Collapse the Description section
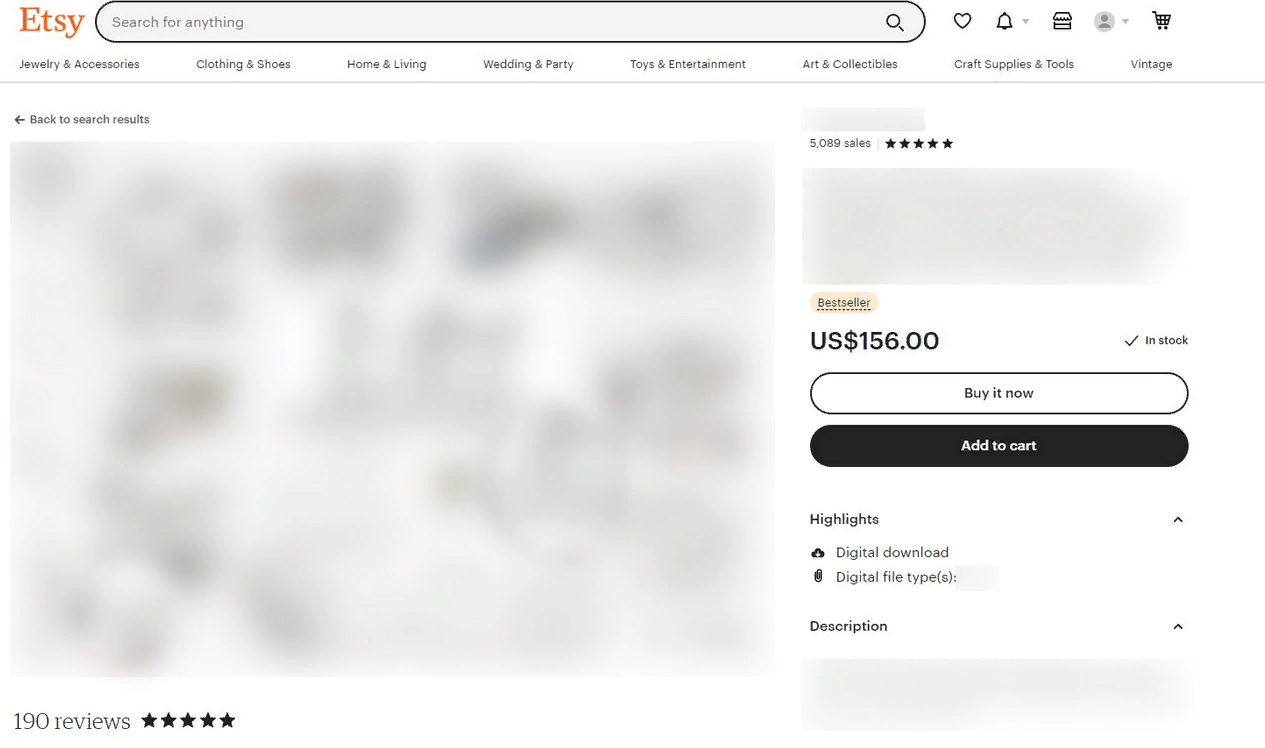 (x=1178, y=627)
